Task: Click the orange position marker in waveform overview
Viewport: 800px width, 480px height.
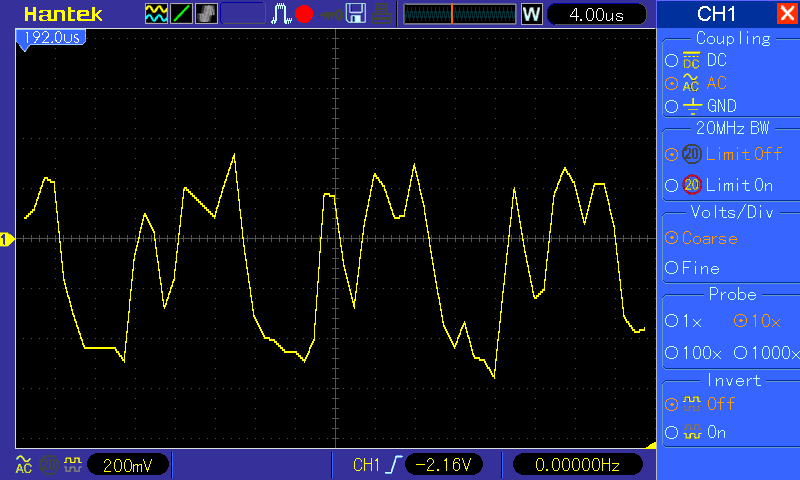Action: [452, 14]
